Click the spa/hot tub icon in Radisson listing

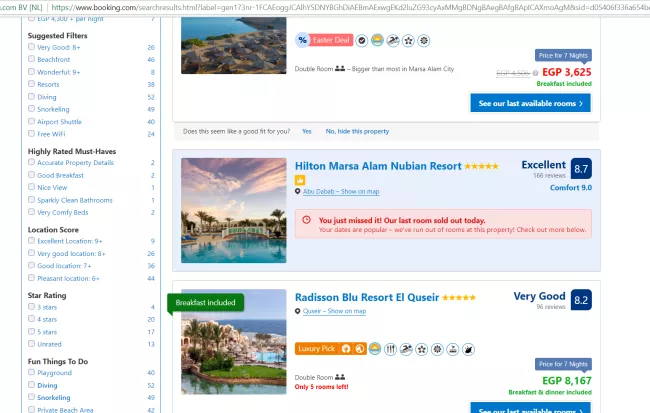coord(453,349)
